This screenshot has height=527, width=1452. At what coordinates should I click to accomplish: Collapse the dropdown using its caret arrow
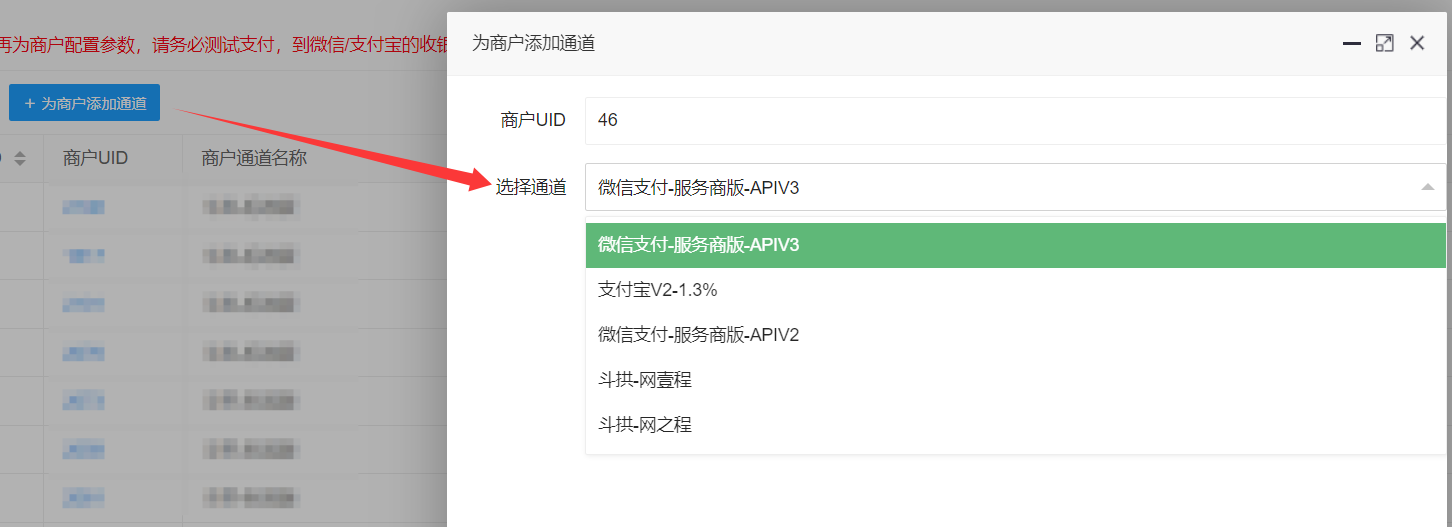(x=1428, y=187)
